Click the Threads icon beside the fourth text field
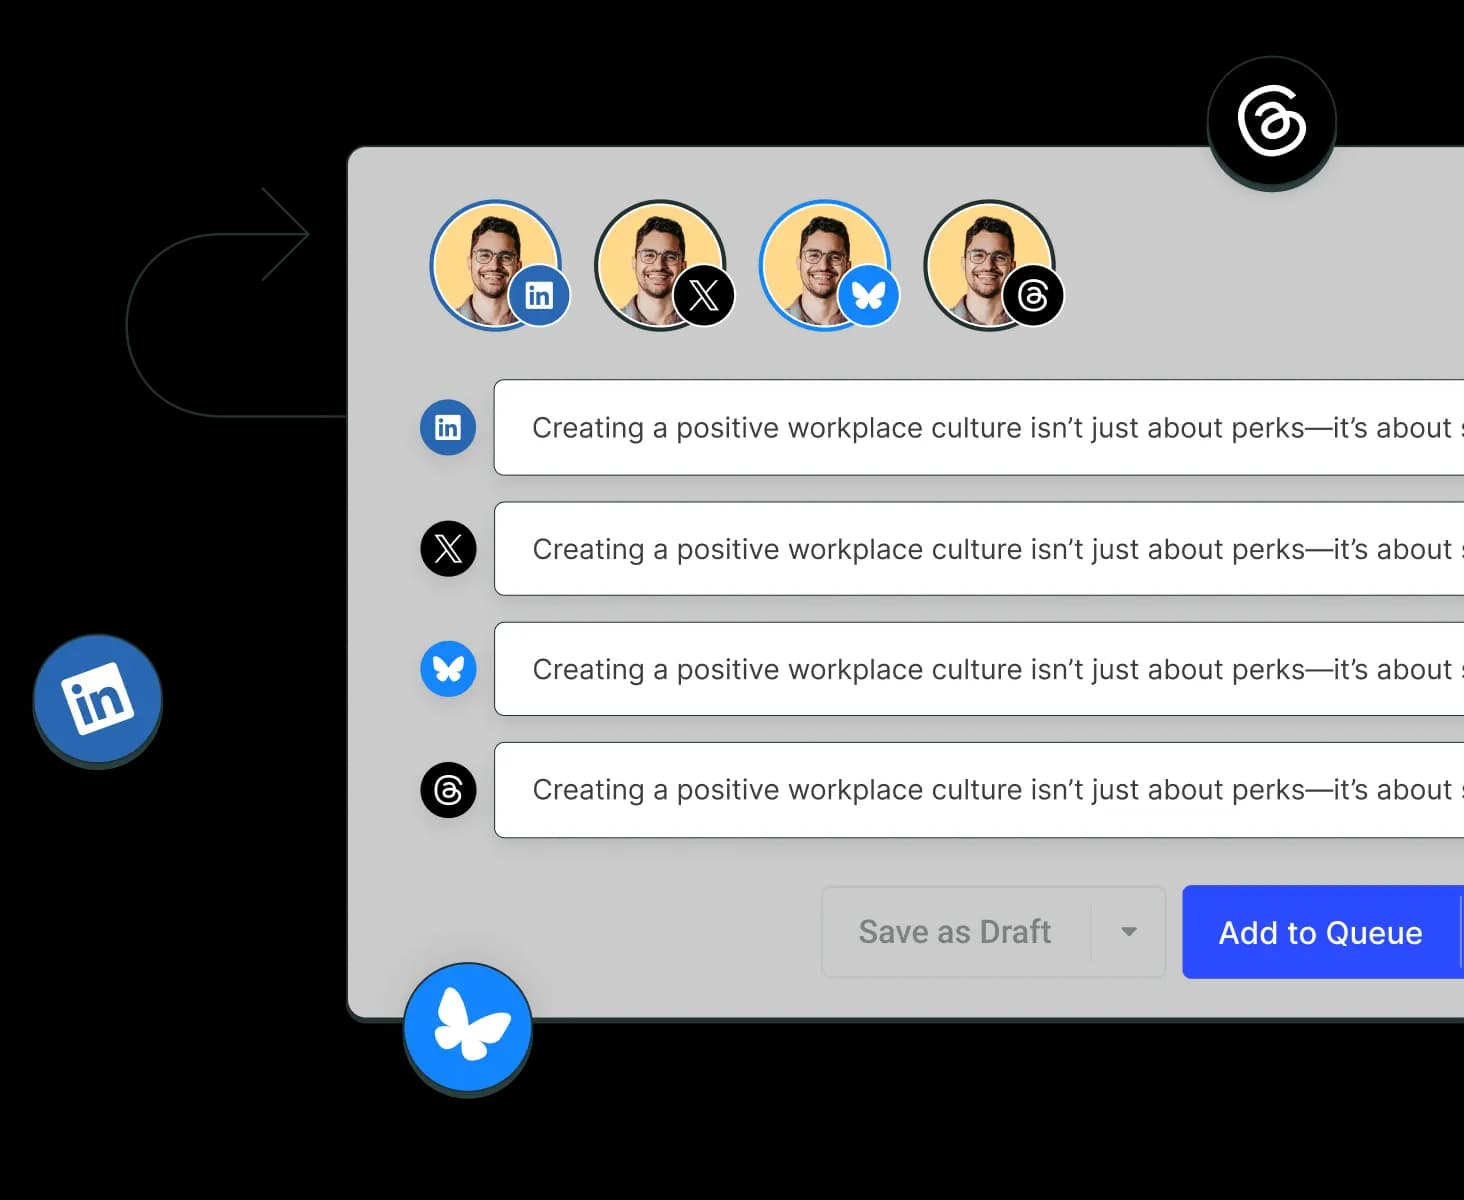This screenshot has width=1464, height=1200. [447, 790]
